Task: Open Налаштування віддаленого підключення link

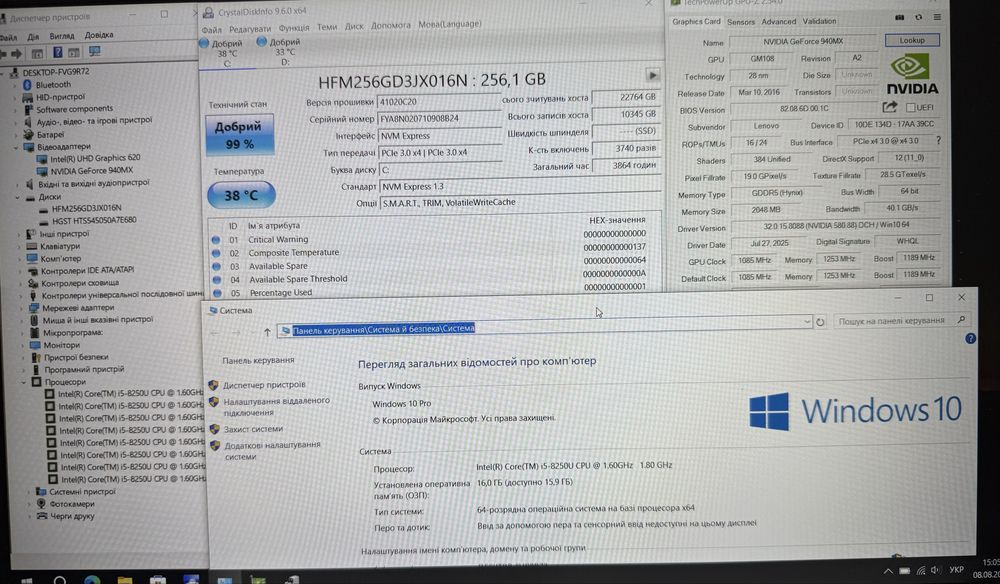Action: point(276,406)
